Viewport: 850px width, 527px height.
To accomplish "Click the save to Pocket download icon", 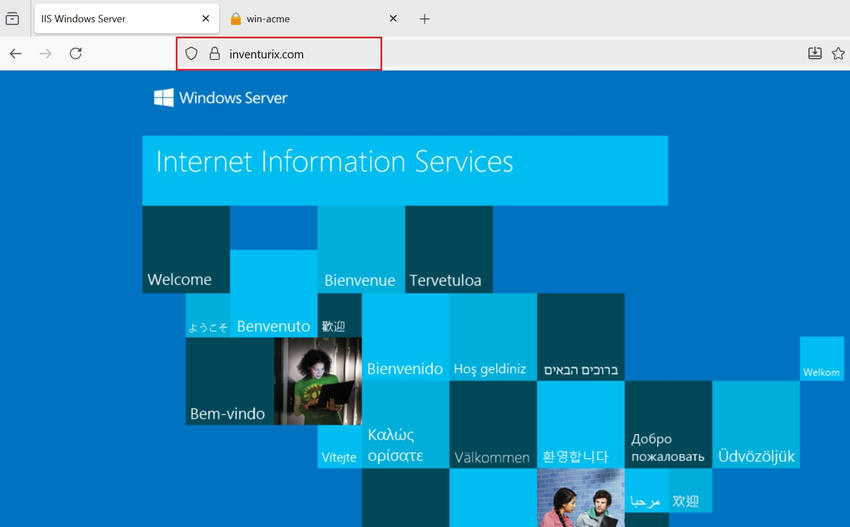I will click(x=815, y=53).
